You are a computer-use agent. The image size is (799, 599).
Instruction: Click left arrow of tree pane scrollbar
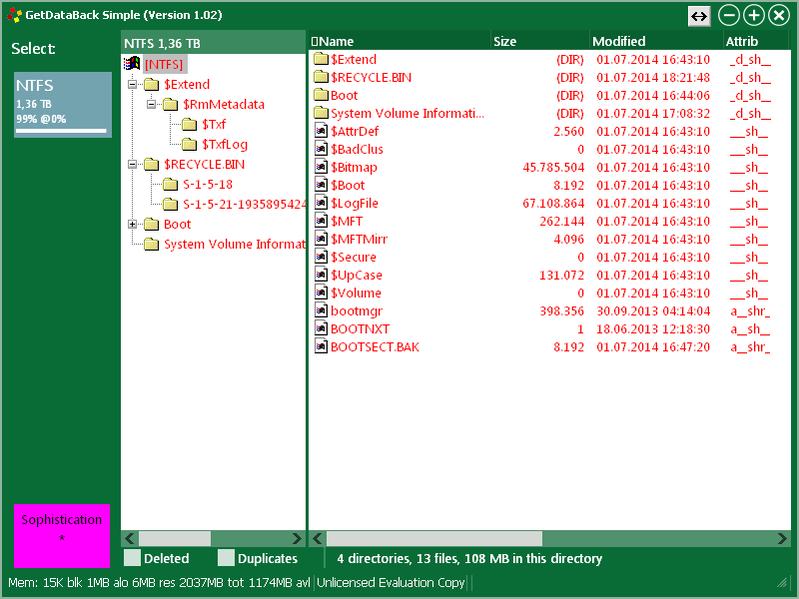click(130, 538)
